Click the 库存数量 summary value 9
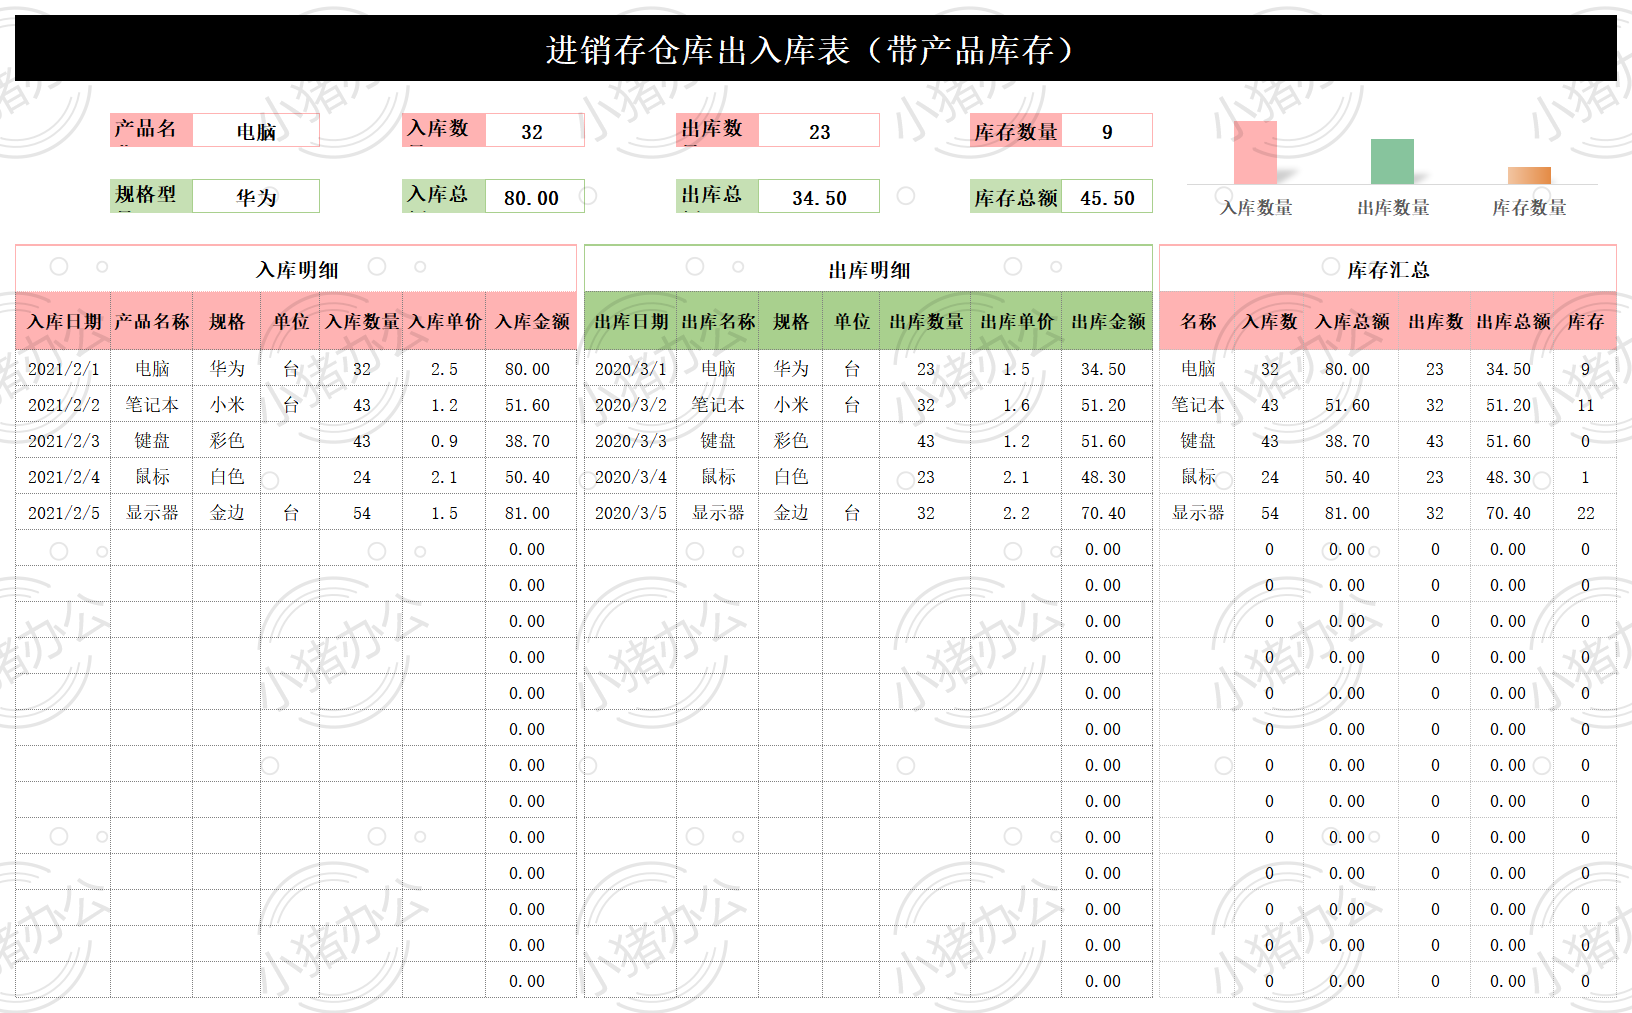Viewport: 1632px width, 1013px height. (x=1107, y=131)
